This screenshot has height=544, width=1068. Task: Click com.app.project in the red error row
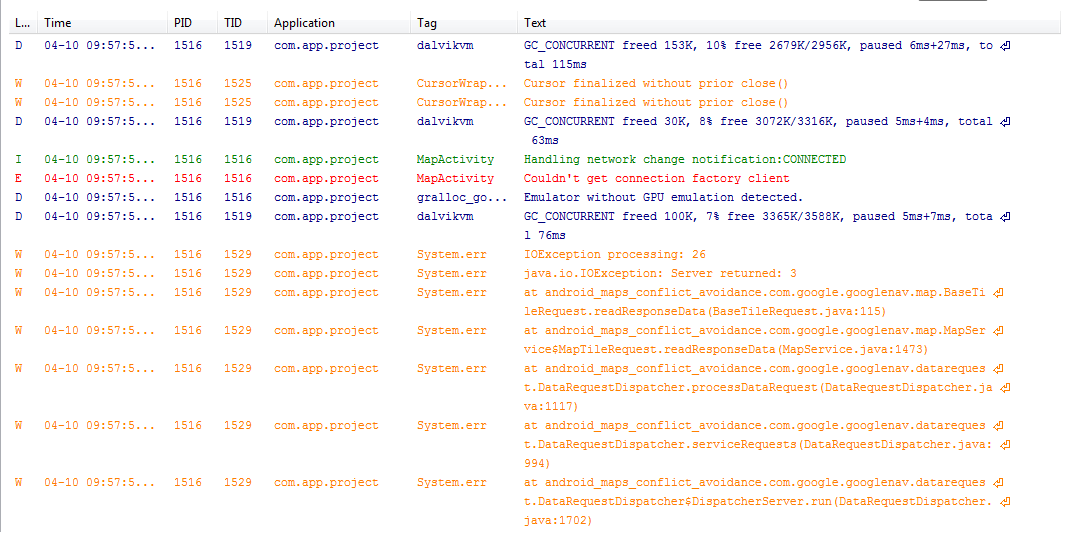[x=326, y=178]
